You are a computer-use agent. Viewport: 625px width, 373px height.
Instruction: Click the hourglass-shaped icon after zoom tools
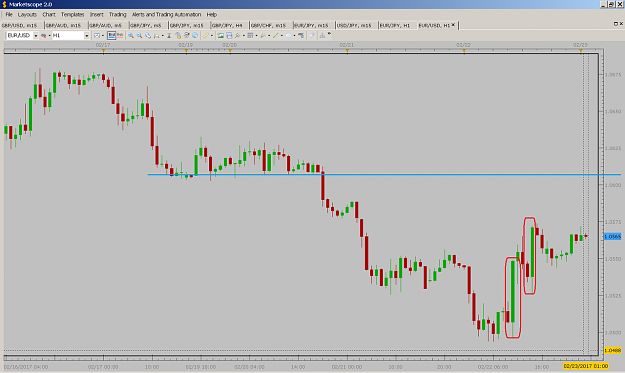[169, 35]
